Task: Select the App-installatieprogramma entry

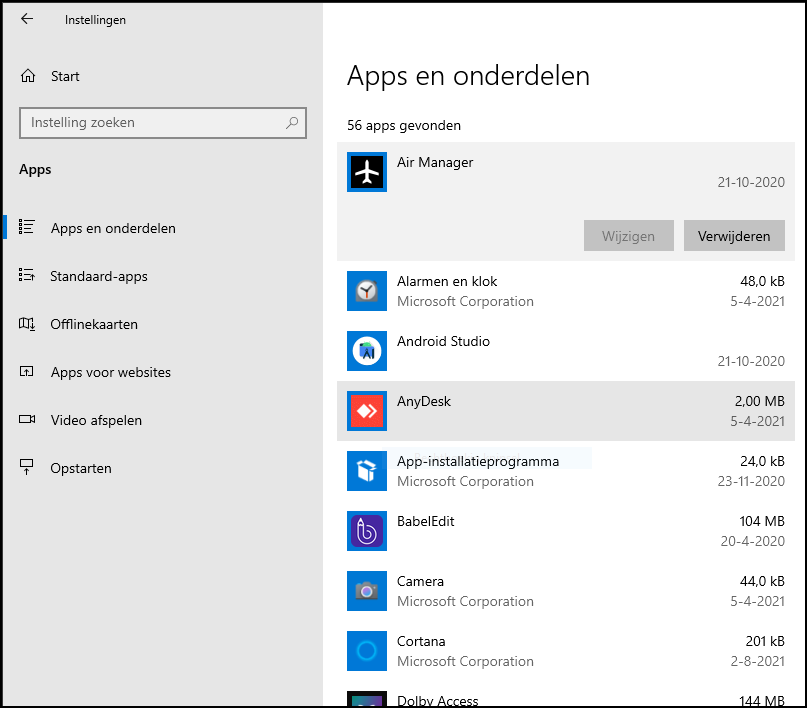Action: (566, 471)
